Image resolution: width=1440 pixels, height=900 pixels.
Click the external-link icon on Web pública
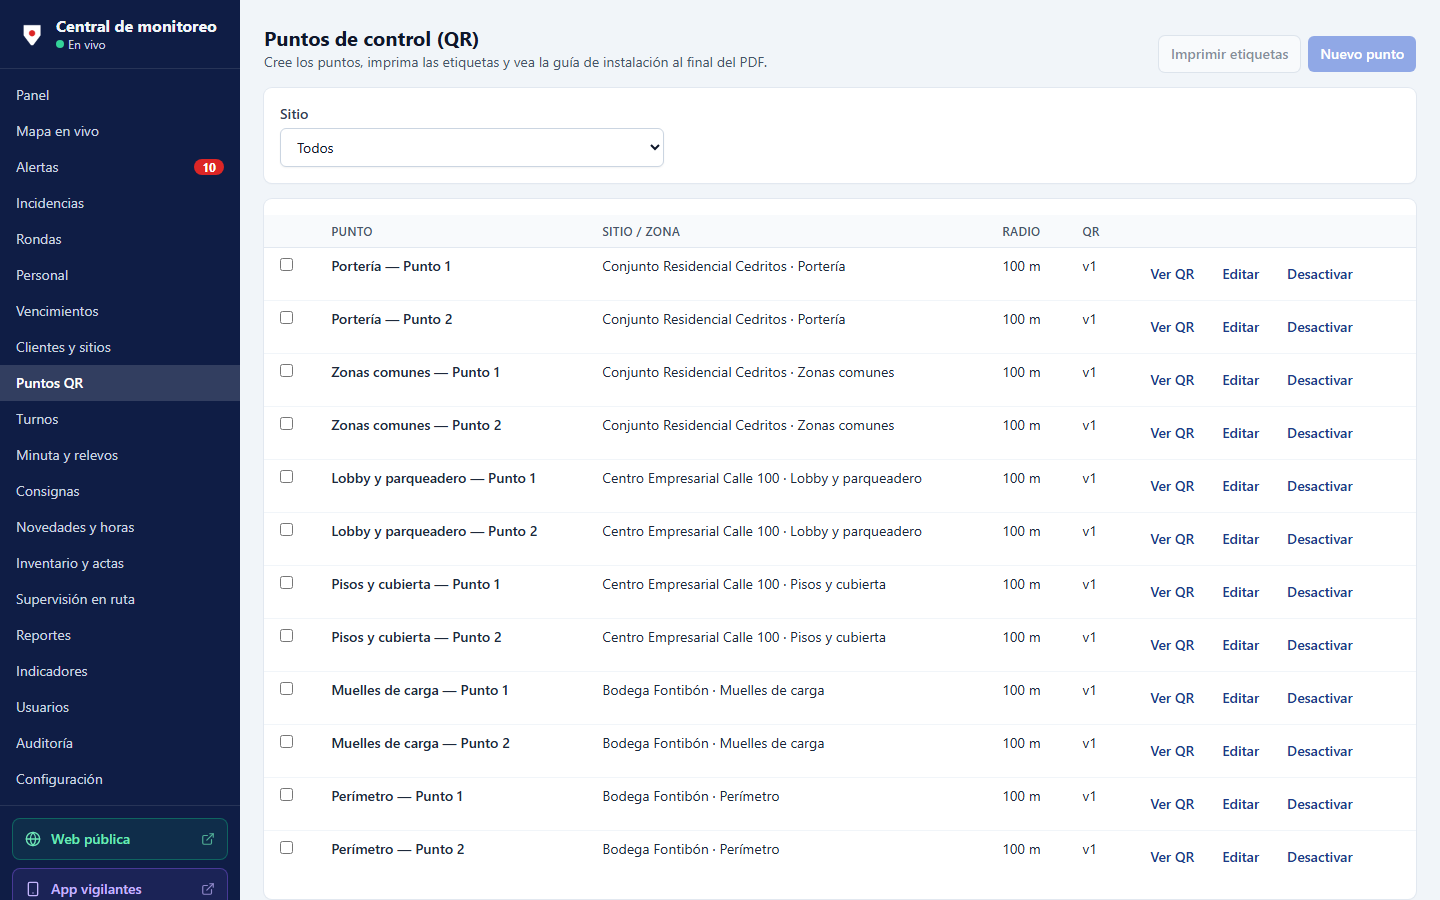pos(208,839)
